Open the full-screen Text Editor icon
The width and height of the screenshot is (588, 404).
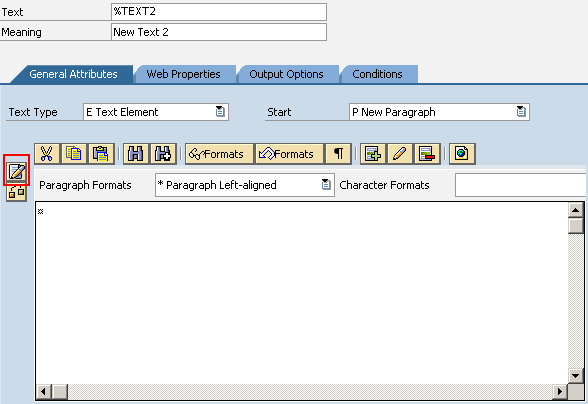pos(16,172)
